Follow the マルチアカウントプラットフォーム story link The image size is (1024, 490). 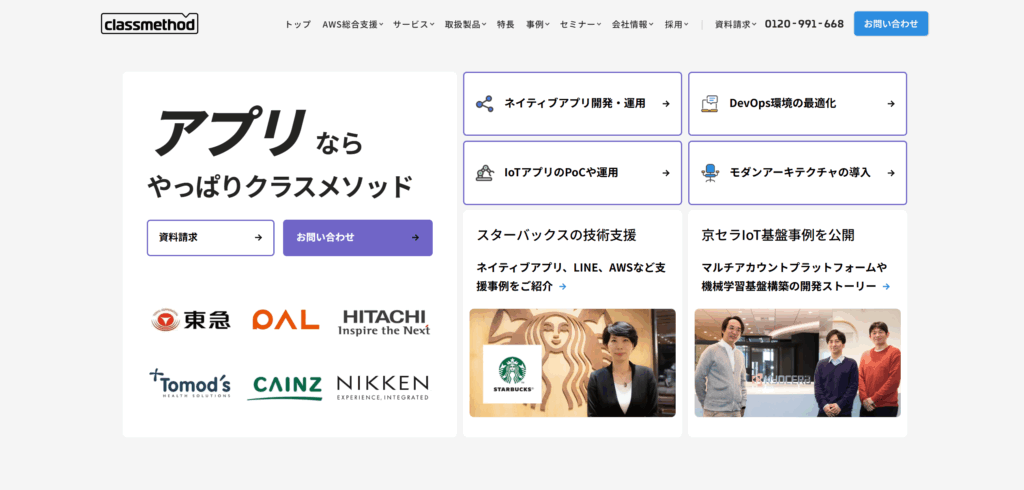click(795, 277)
